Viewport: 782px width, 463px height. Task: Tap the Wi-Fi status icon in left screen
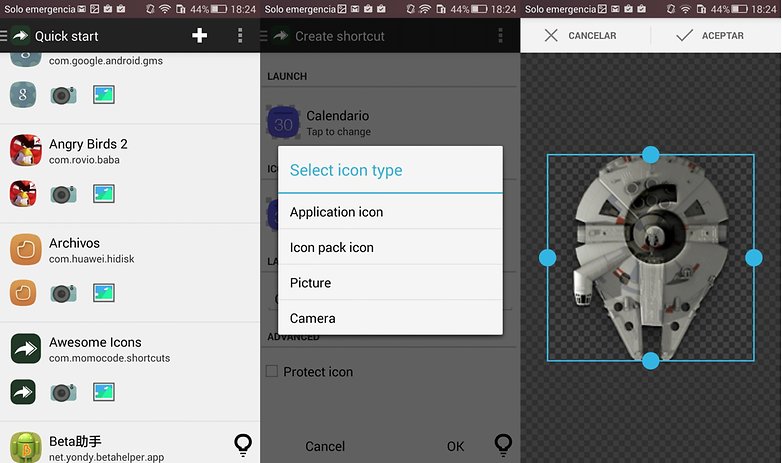(x=165, y=9)
